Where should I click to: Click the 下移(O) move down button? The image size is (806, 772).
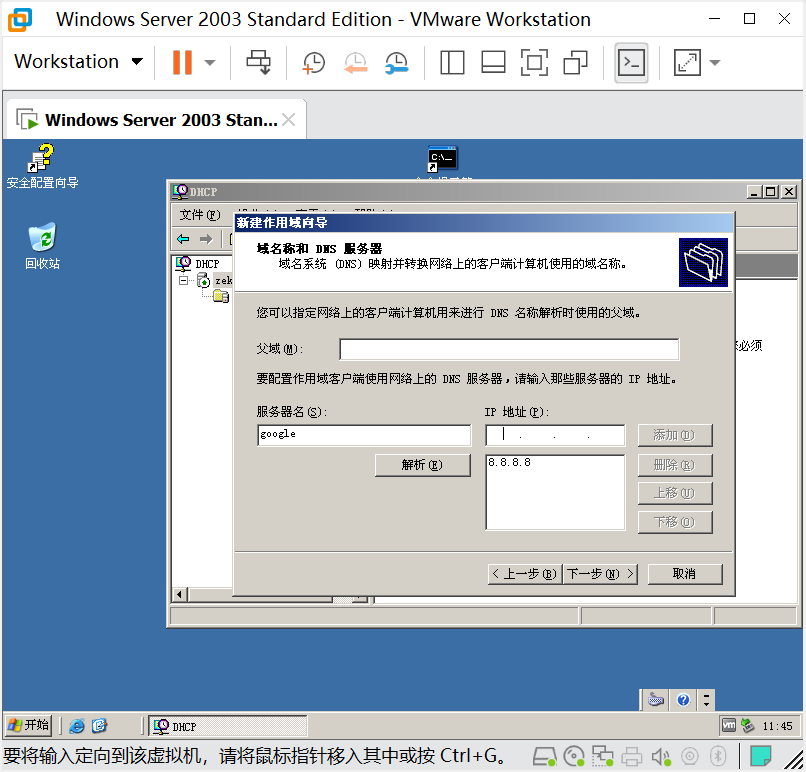[675, 522]
